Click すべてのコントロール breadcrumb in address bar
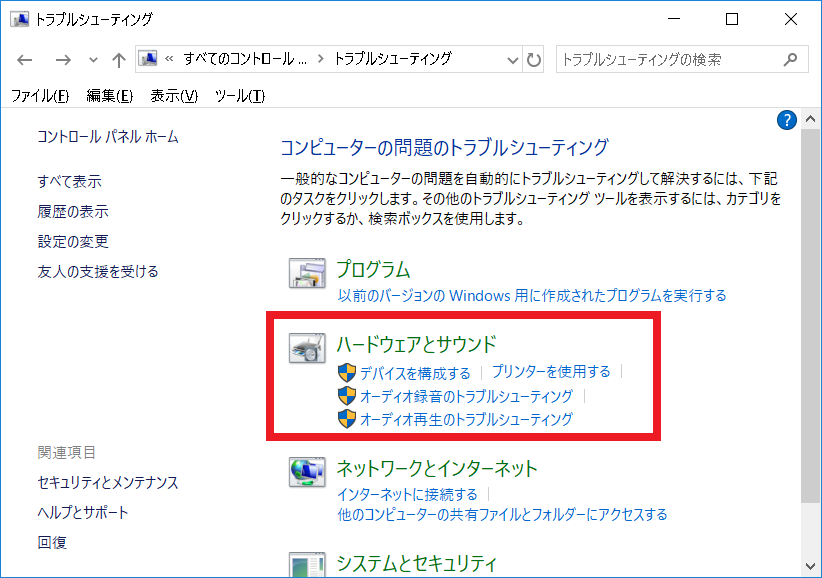 (245, 59)
